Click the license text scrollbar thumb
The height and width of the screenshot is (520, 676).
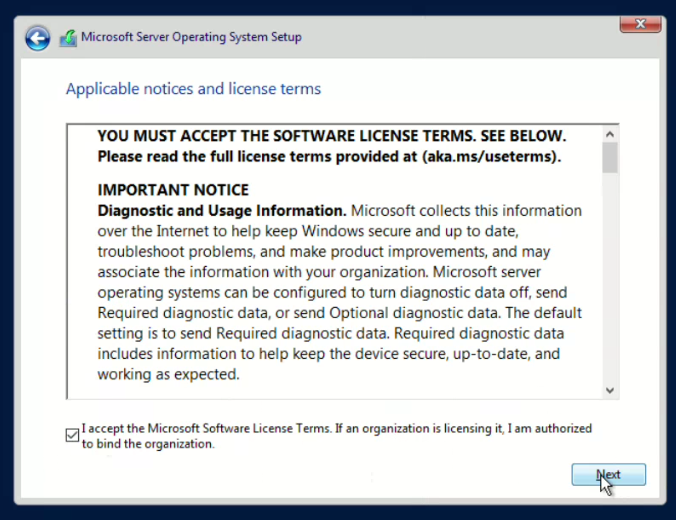point(610,158)
